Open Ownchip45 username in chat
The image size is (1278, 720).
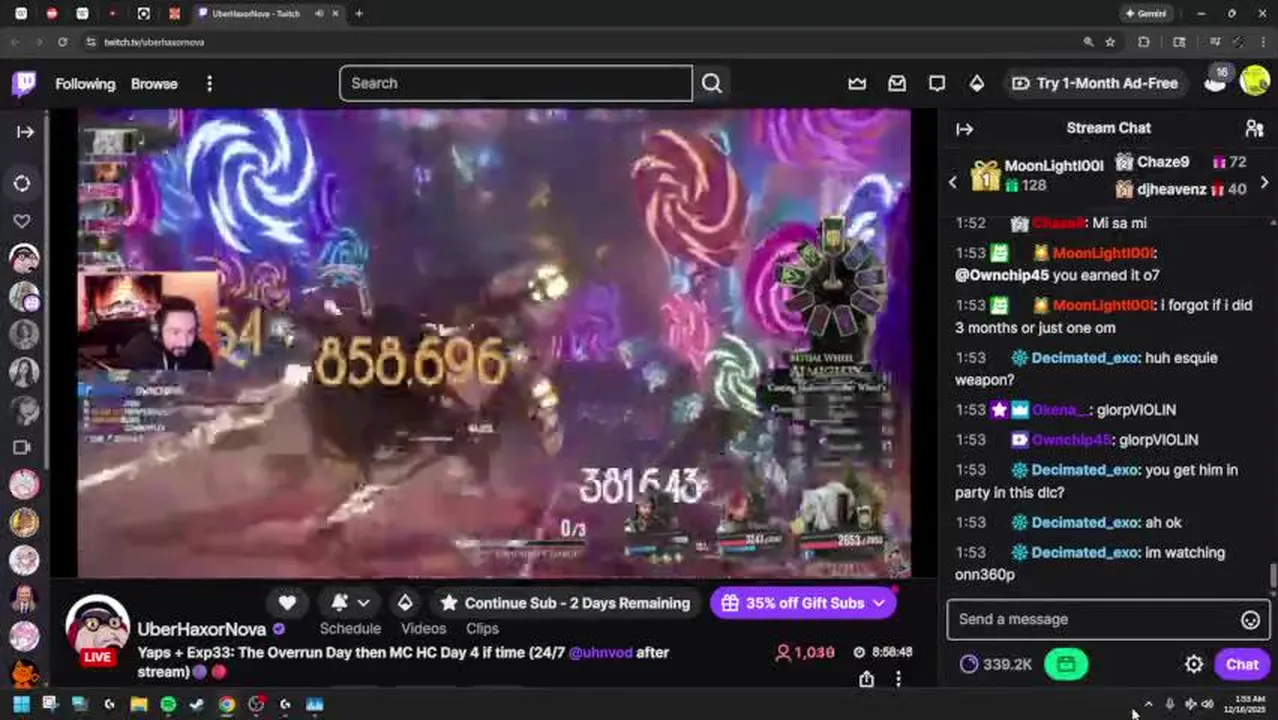(x=1071, y=440)
